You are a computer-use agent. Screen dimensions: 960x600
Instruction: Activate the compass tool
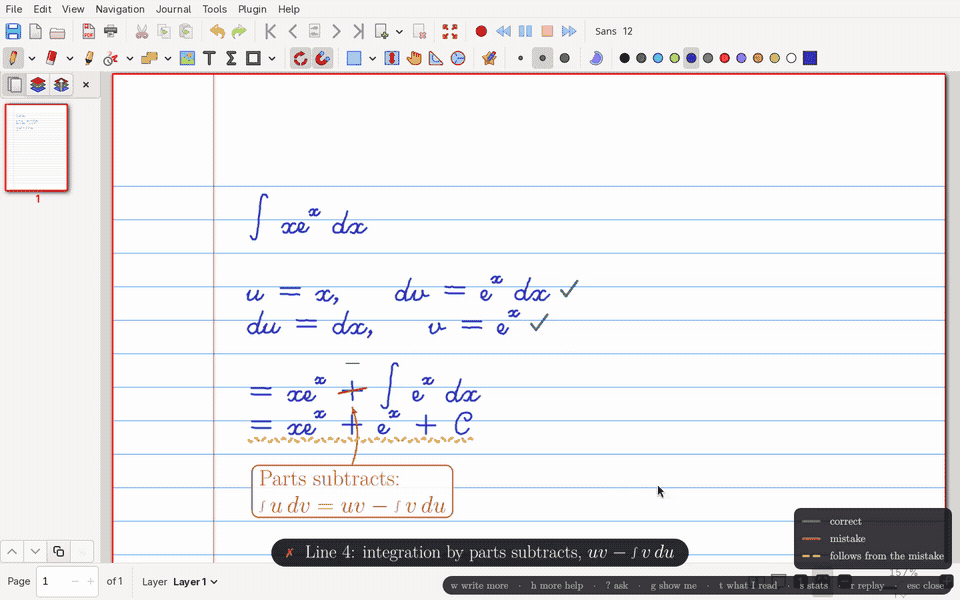coord(458,58)
